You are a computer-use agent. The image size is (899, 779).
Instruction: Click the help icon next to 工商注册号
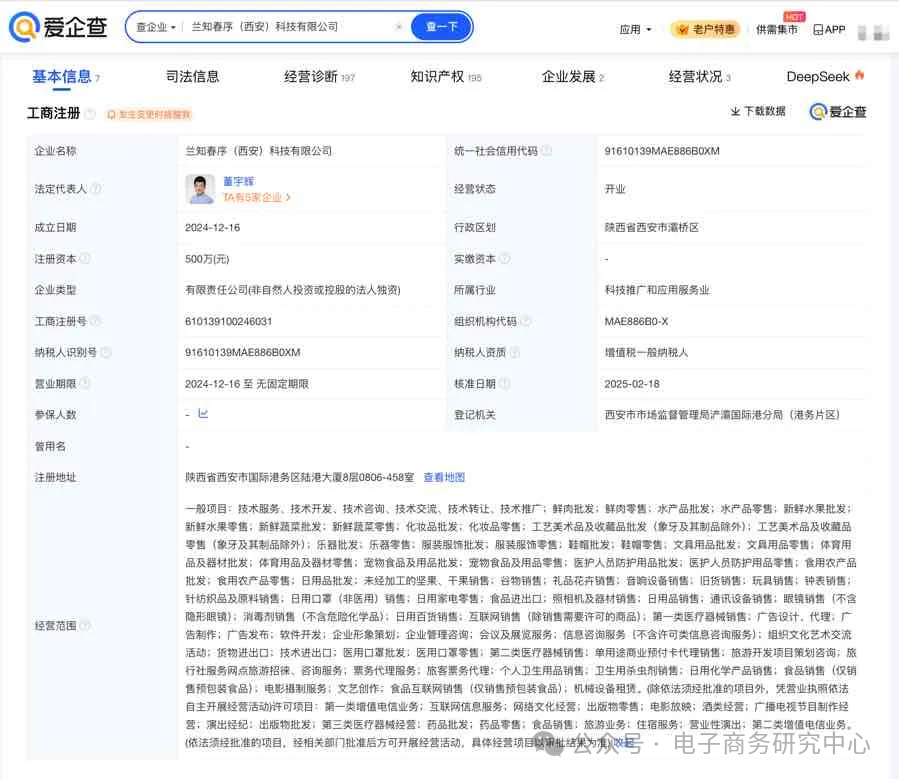96,321
